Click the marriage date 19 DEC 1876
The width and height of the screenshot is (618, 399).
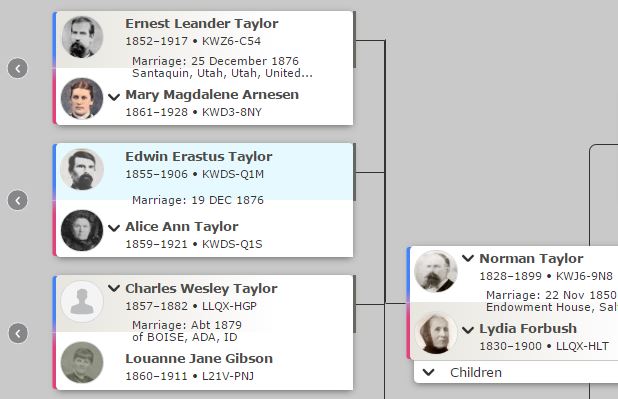tap(227, 200)
